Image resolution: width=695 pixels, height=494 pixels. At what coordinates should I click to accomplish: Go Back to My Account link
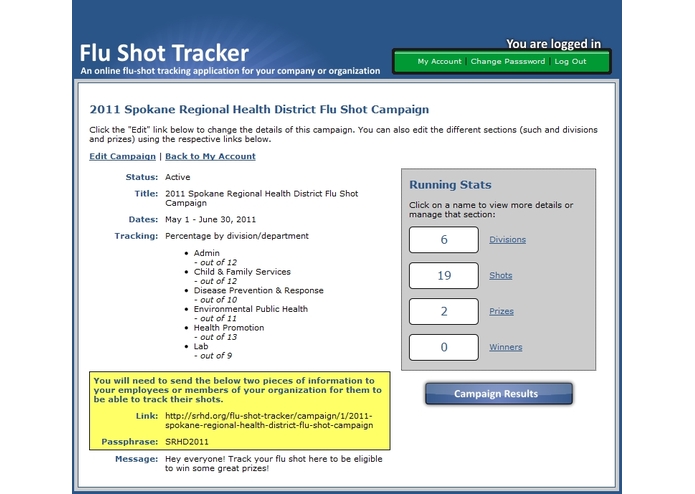coord(210,156)
